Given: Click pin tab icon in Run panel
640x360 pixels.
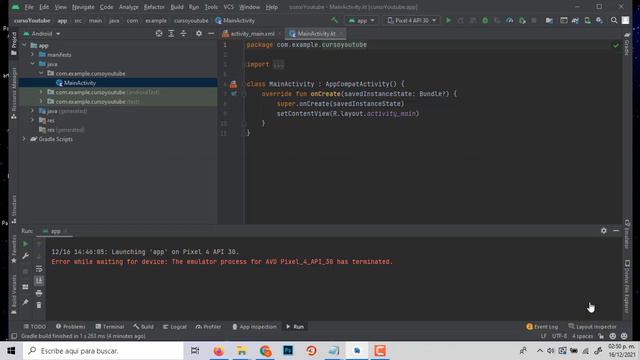Looking at the screenshot, I should (x=25, y=302).
